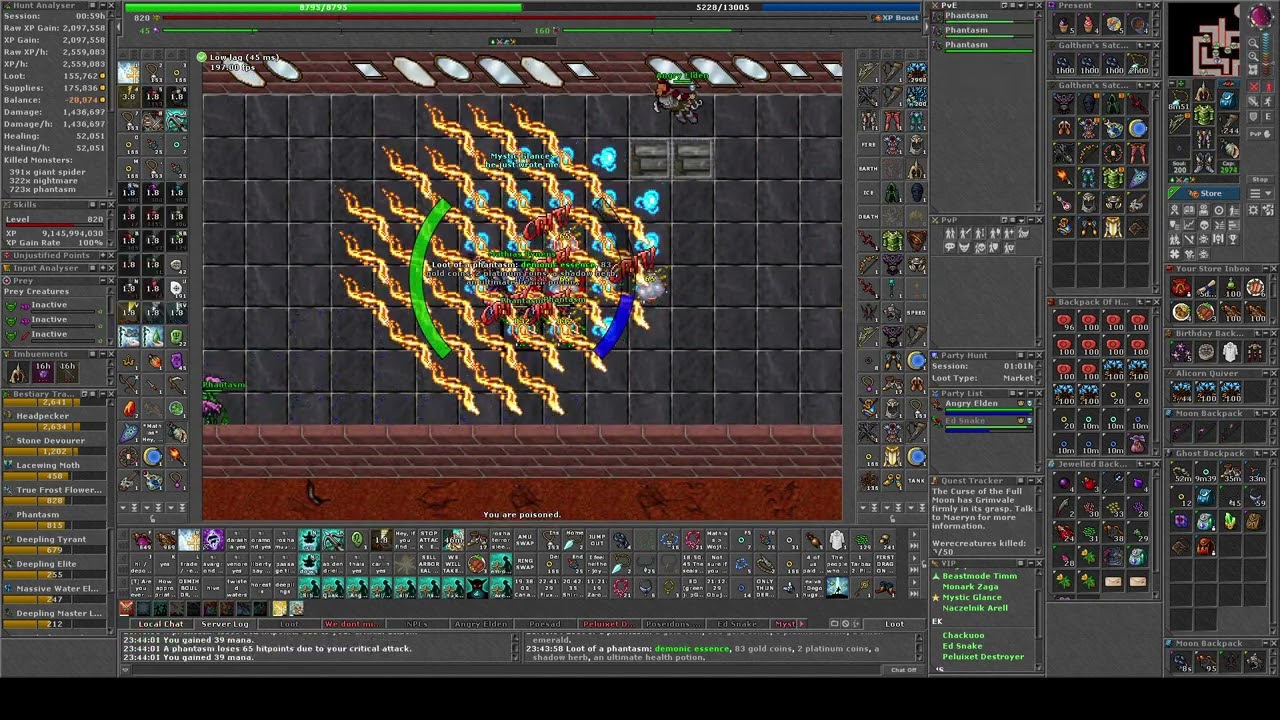This screenshot has width=1280, height=720.
Task: Select the FIRE preset action button
Action: pyautogui.click(x=868, y=144)
